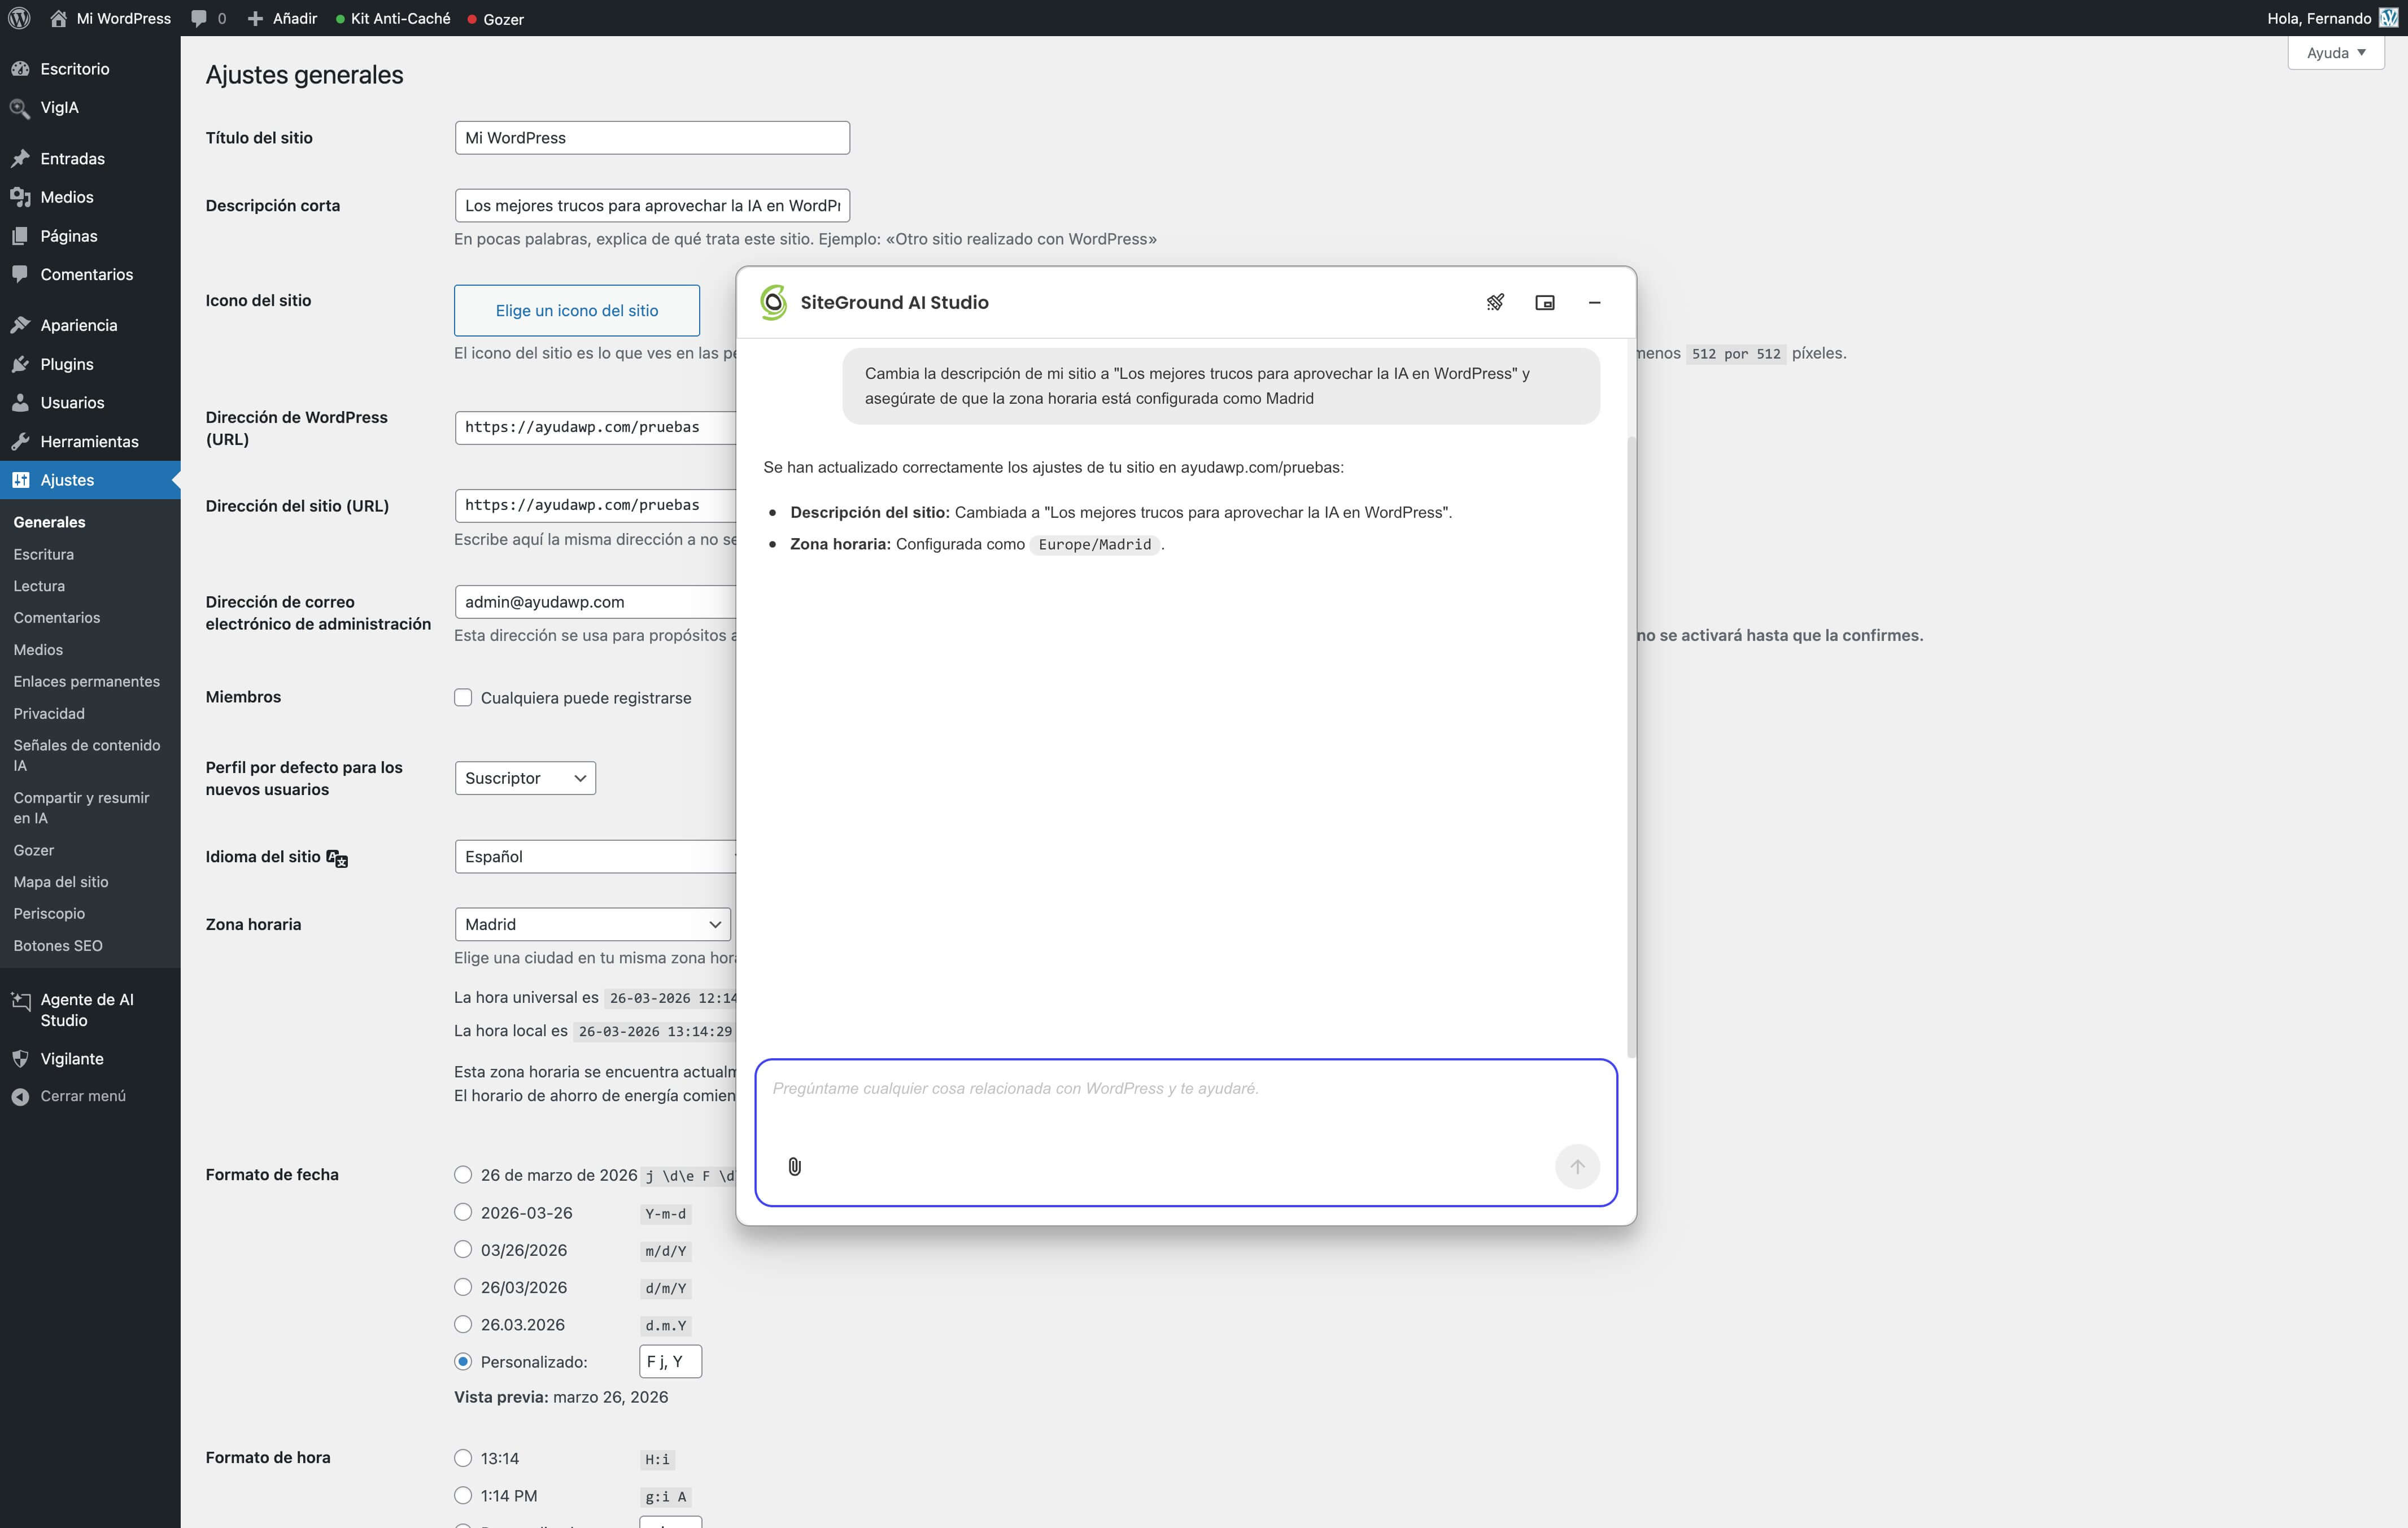The image size is (2408, 1528).
Task: Open the Idioma del sitio Español dropdown
Action: [596, 856]
